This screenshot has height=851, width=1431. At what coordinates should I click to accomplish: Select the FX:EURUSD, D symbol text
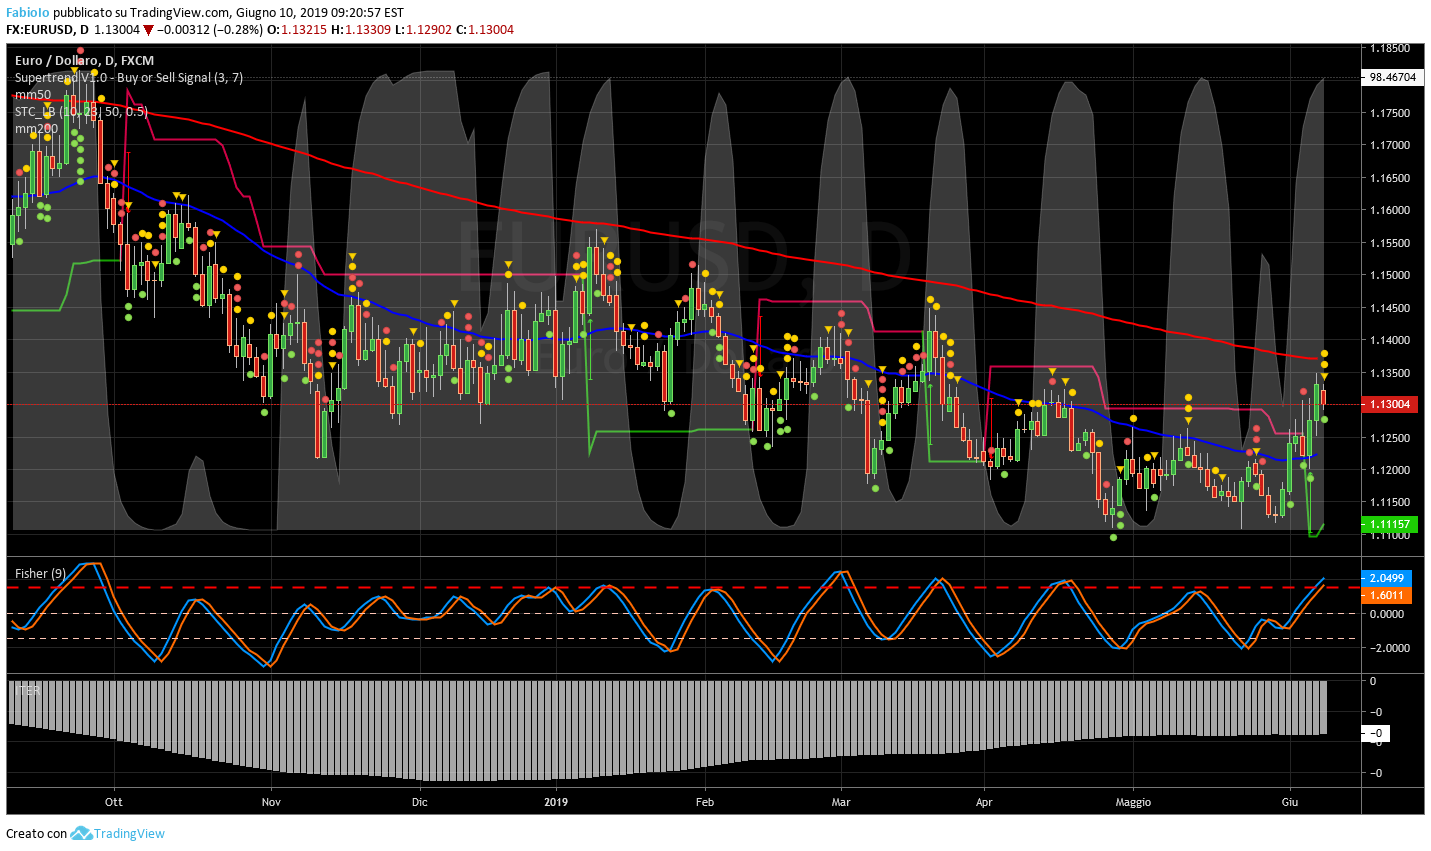[x=48, y=30]
